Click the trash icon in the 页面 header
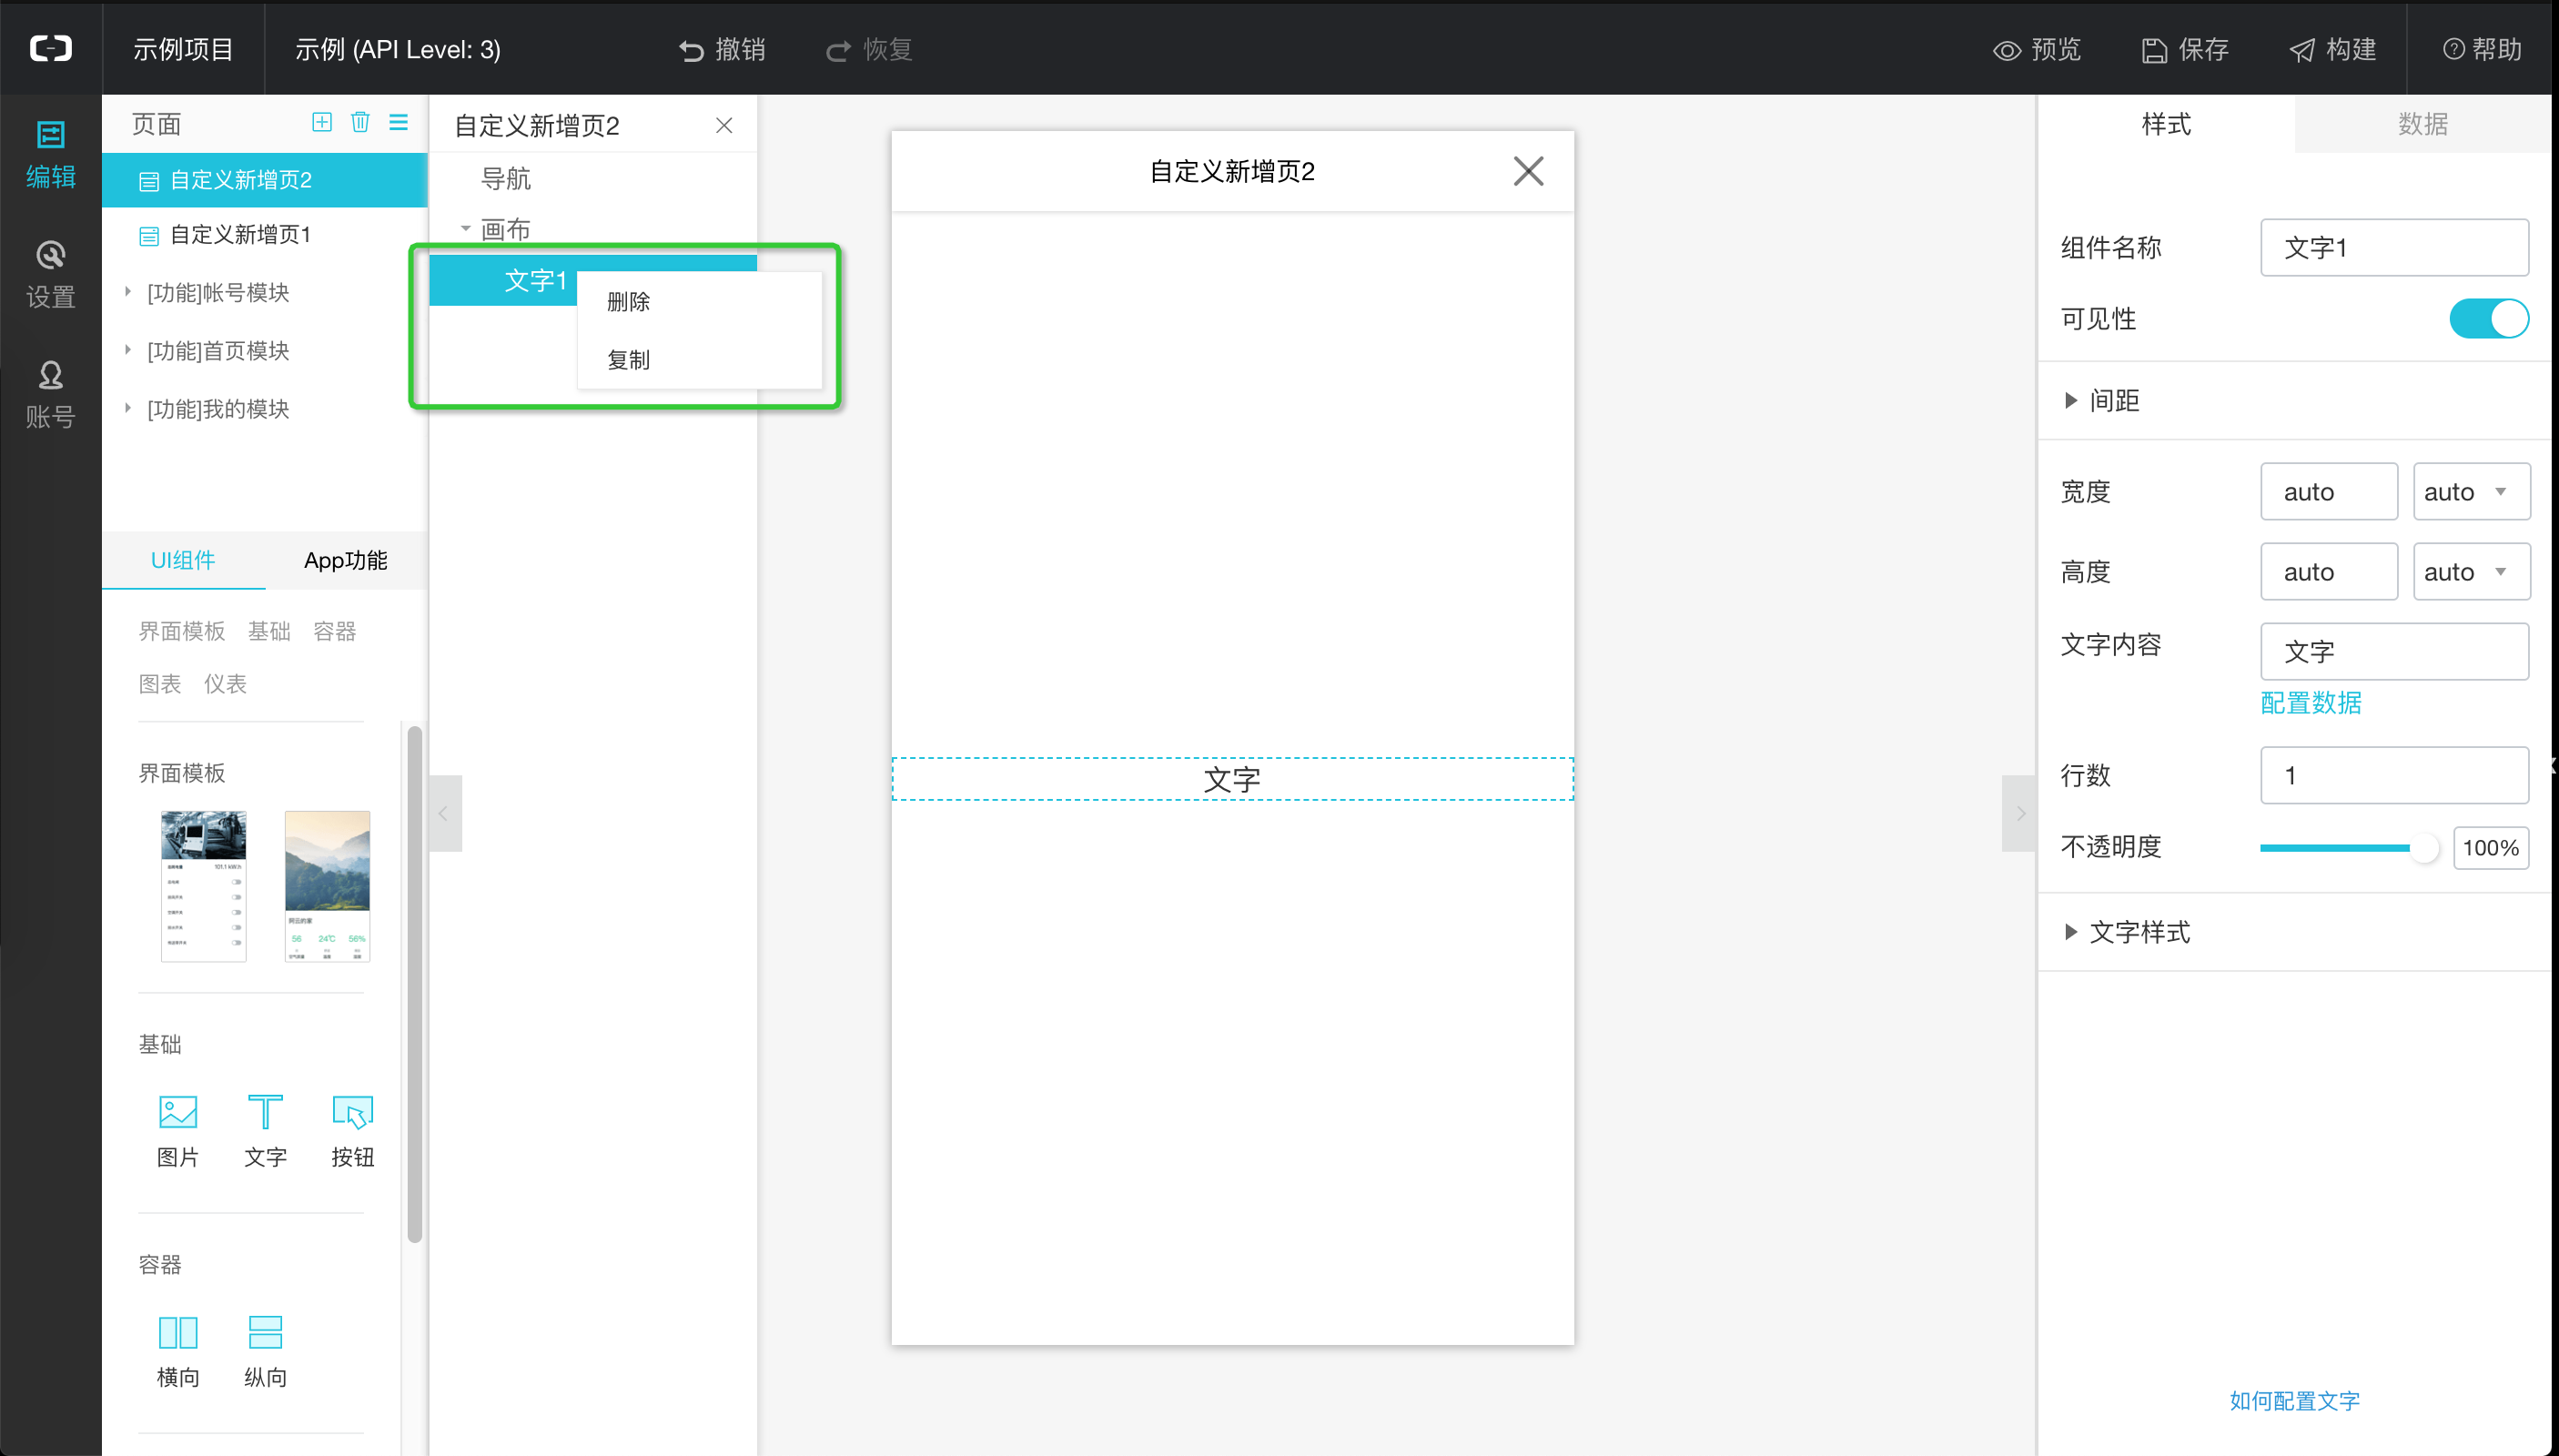 [x=360, y=122]
